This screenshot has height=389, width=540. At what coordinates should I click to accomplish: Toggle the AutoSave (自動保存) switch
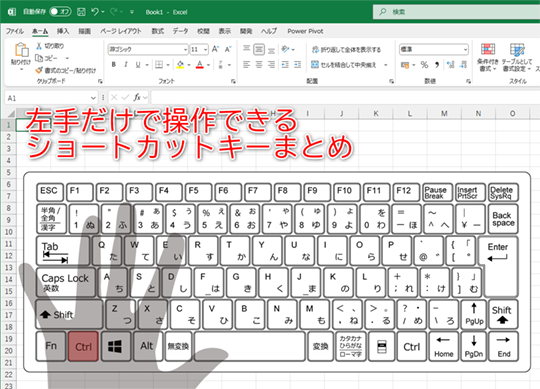point(60,12)
